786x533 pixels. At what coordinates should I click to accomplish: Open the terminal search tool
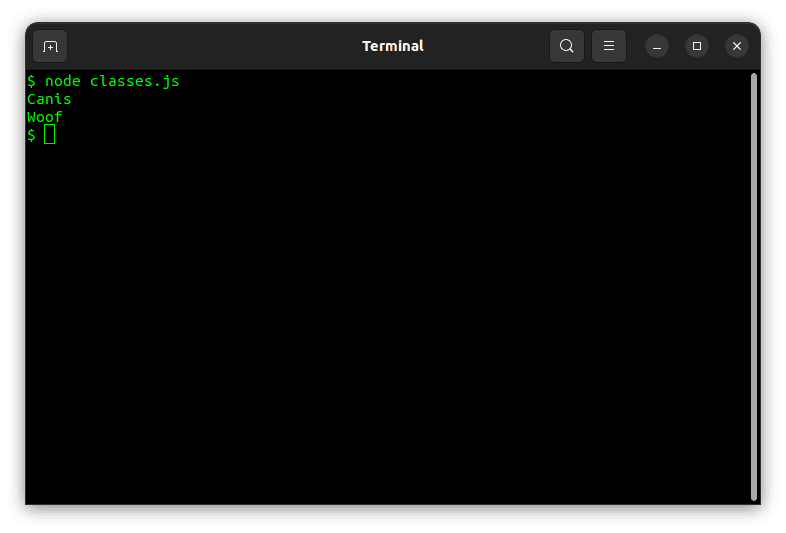pyautogui.click(x=566, y=46)
